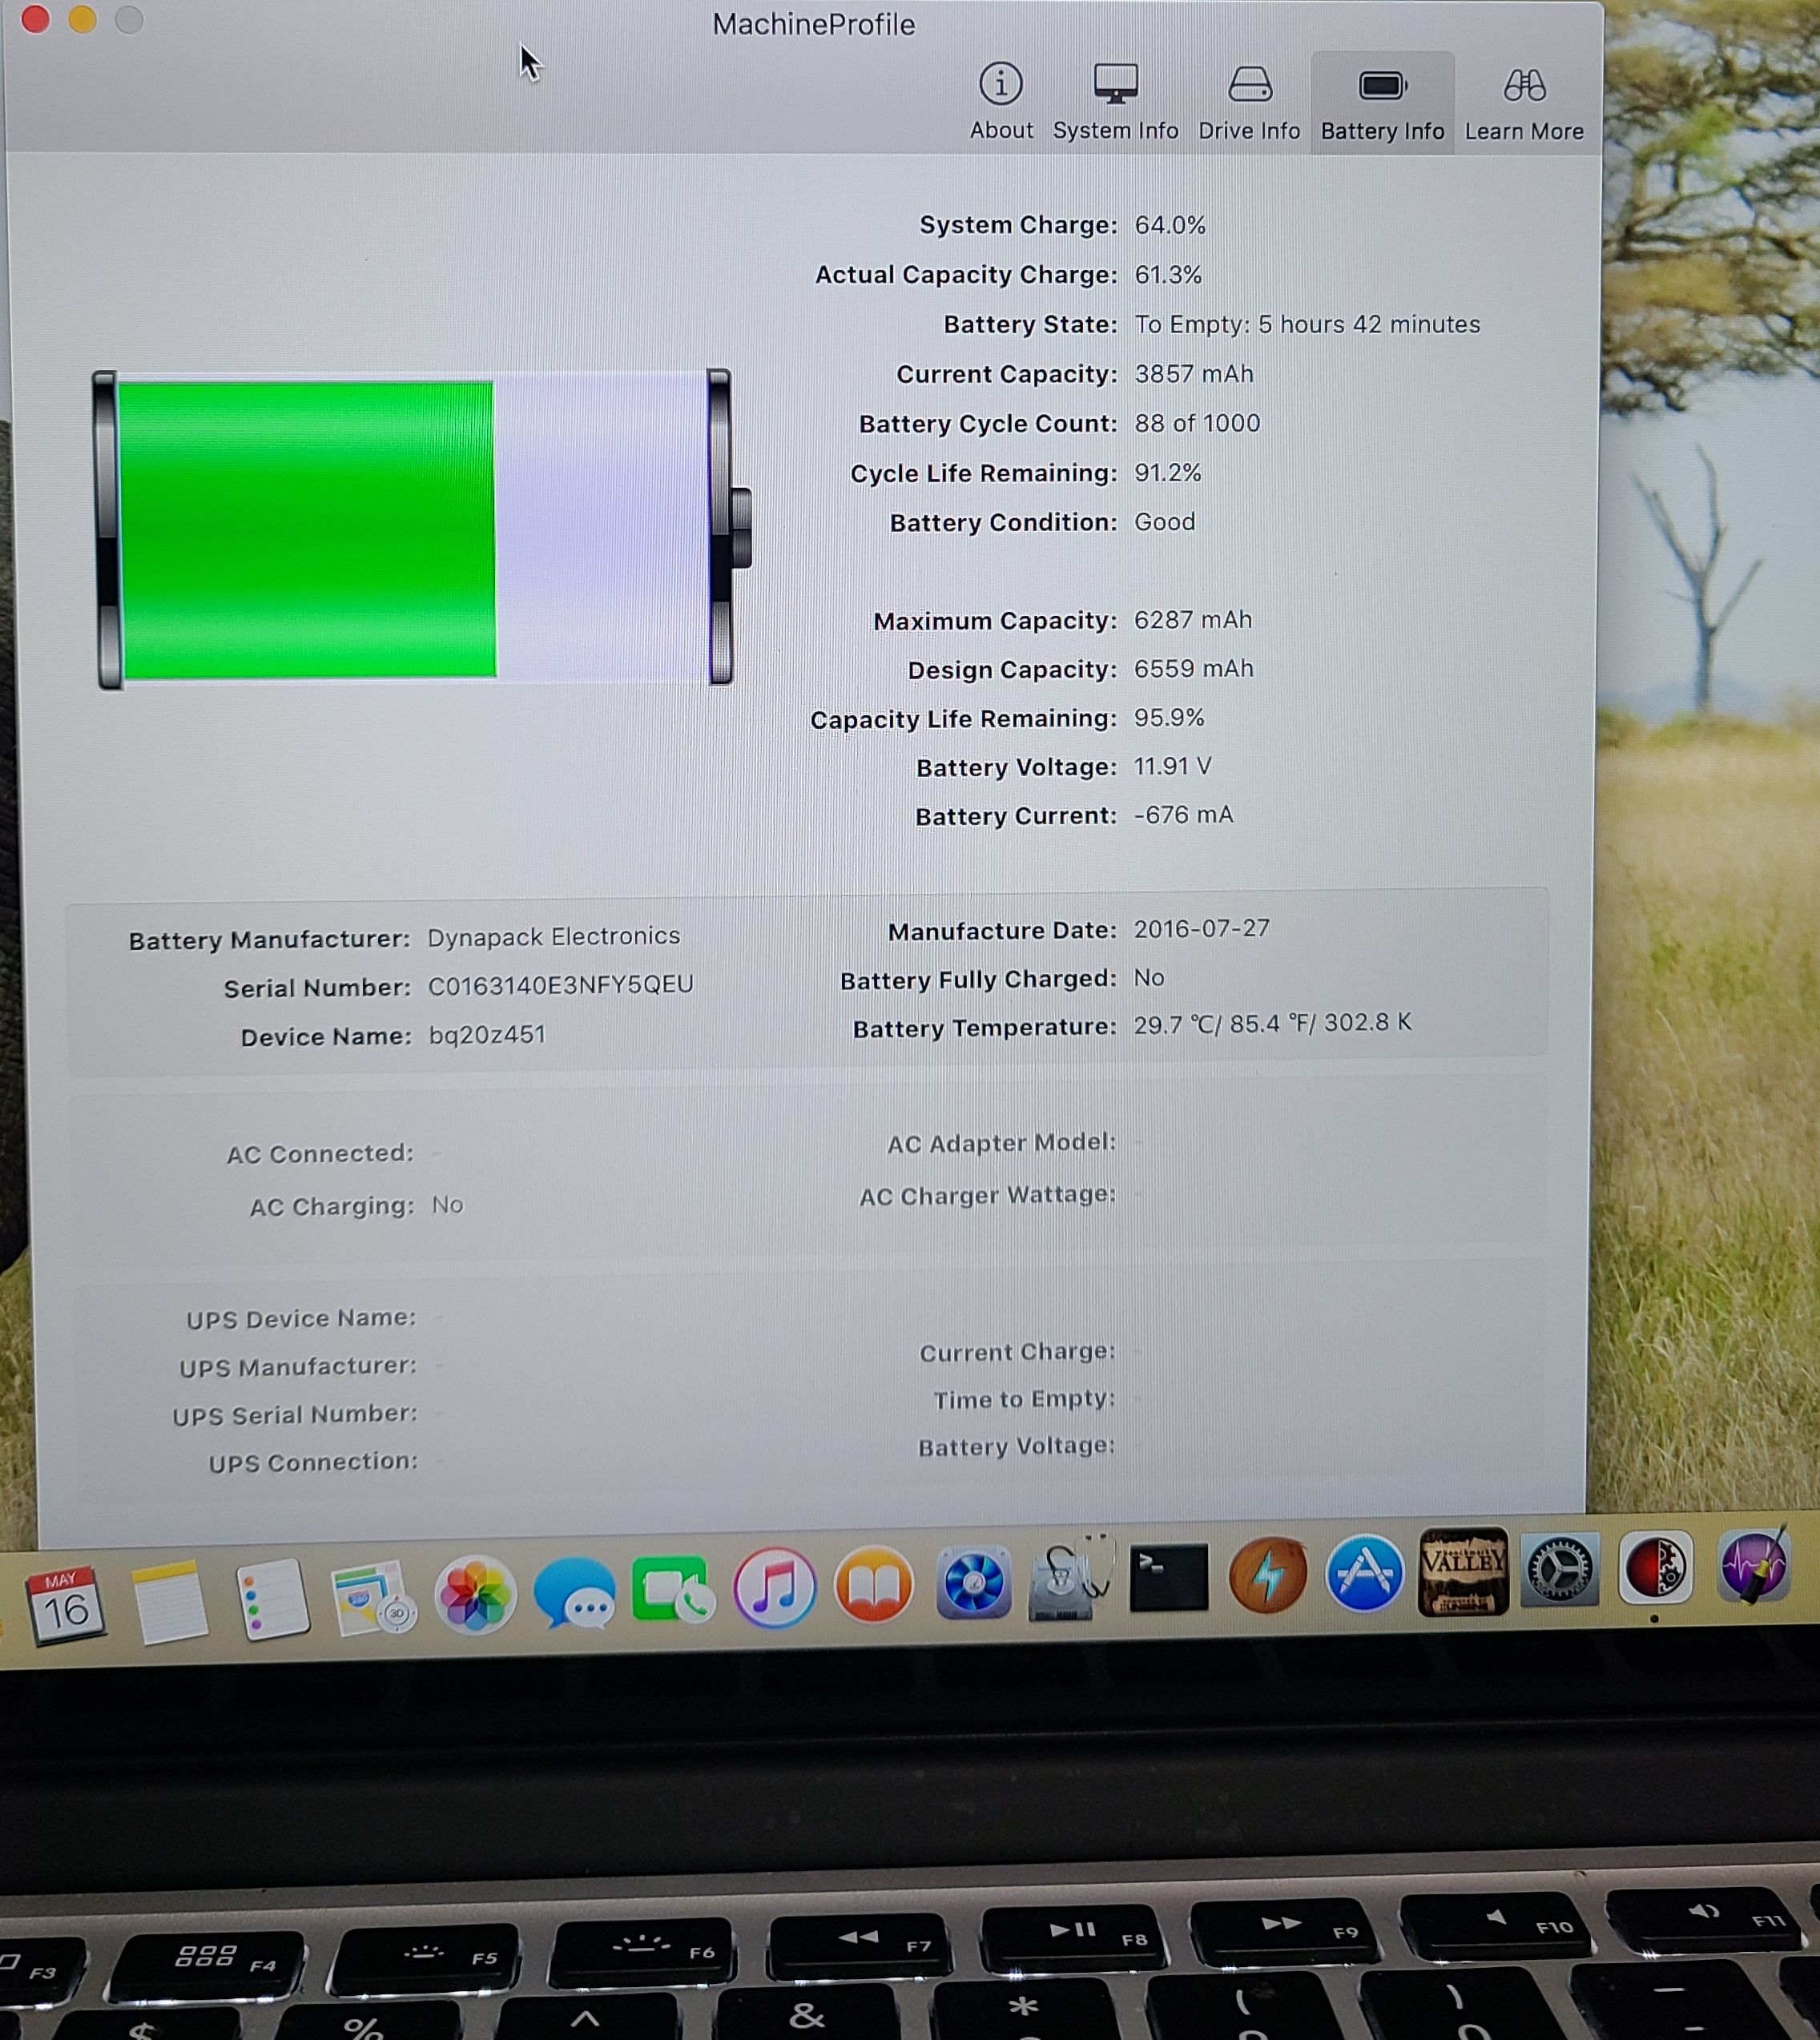Open FaceTime in the dock
This screenshot has height=2040, width=1820.
[x=674, y=1588]
